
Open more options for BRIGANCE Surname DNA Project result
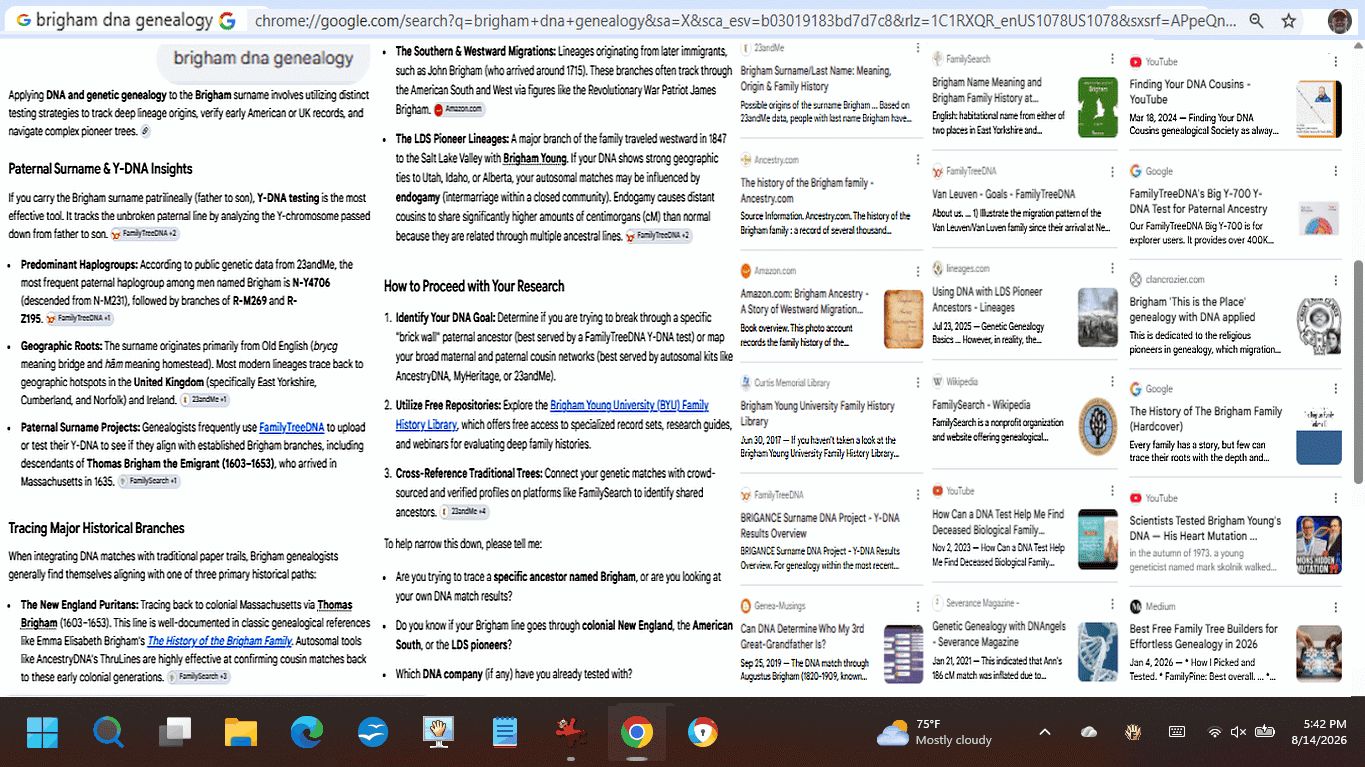(917, 495)
